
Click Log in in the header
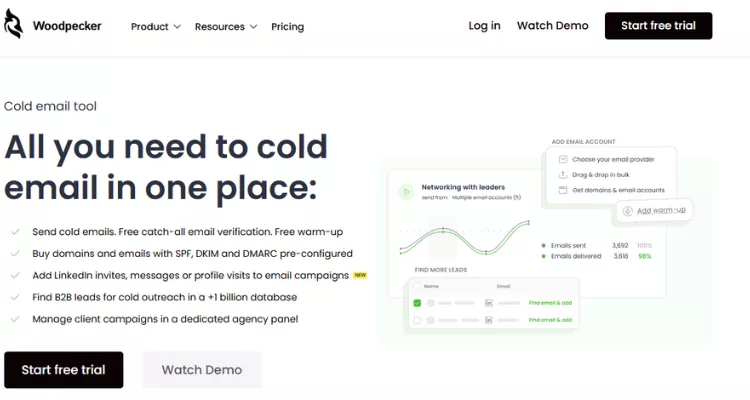484,26
